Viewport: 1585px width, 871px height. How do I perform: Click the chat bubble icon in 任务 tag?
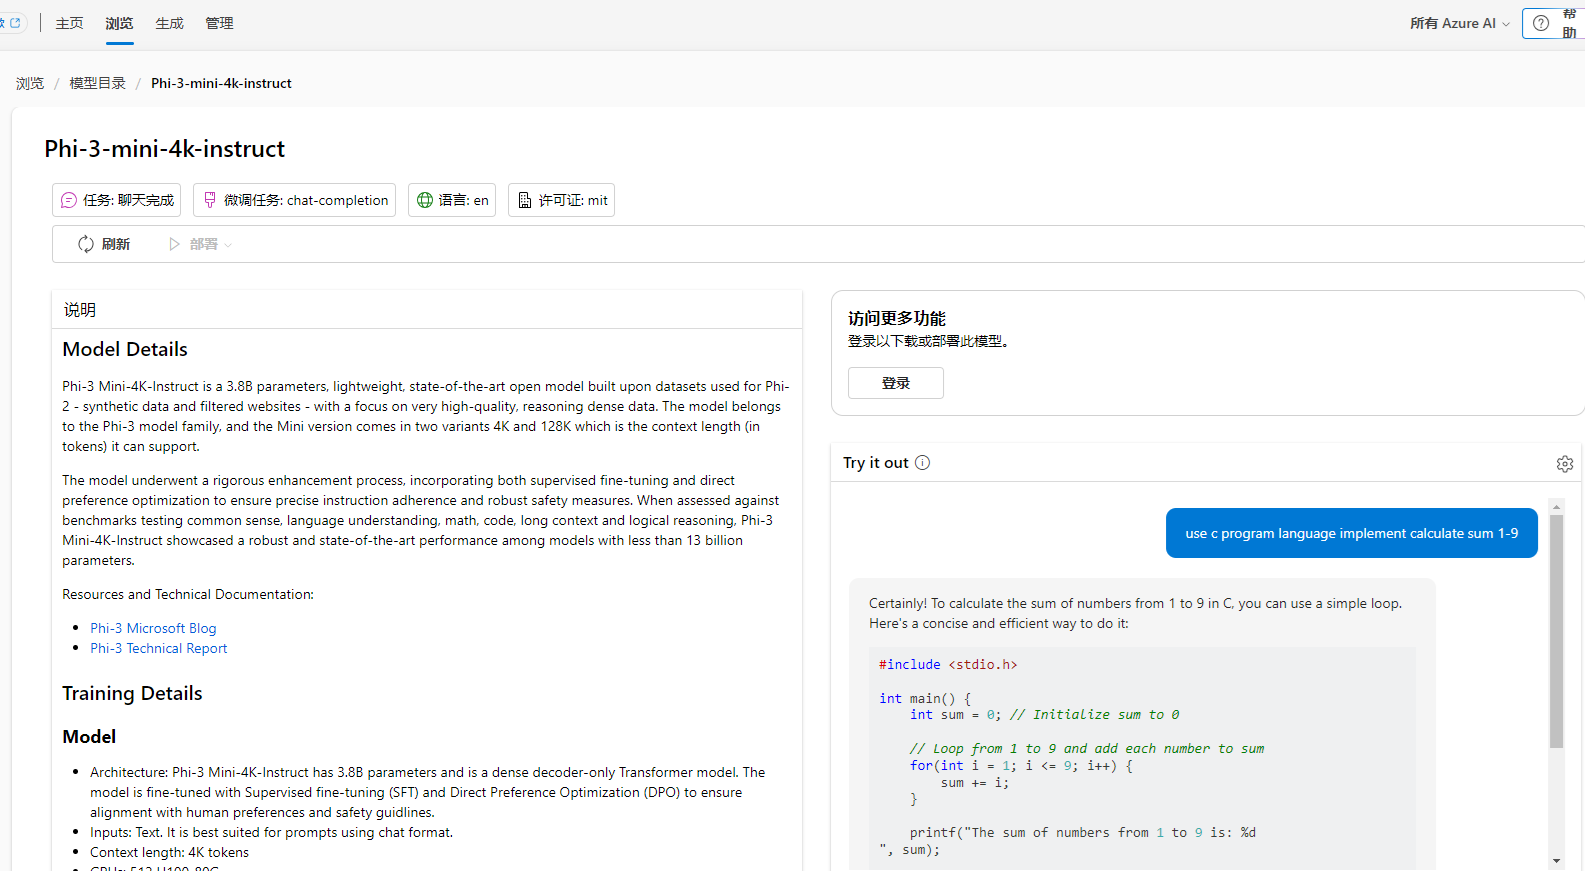pyautogui.click(x=69, y=200)
